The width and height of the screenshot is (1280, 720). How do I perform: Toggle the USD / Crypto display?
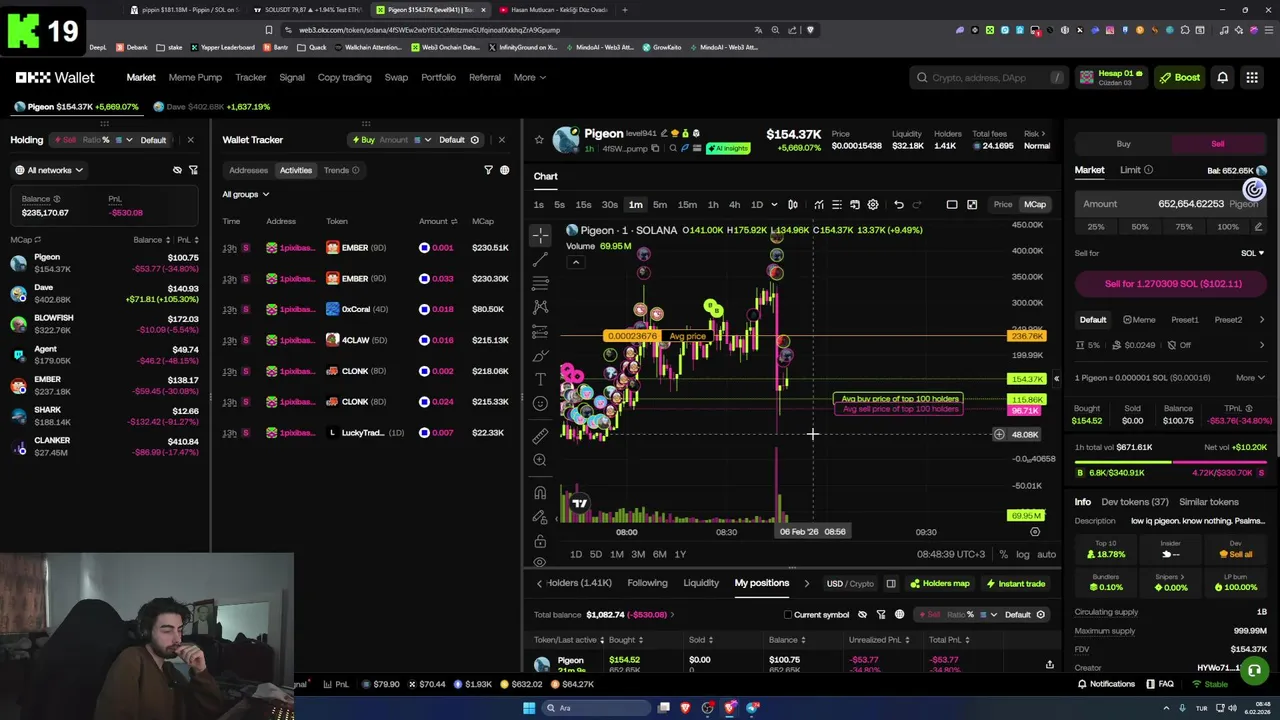point(849,583)
